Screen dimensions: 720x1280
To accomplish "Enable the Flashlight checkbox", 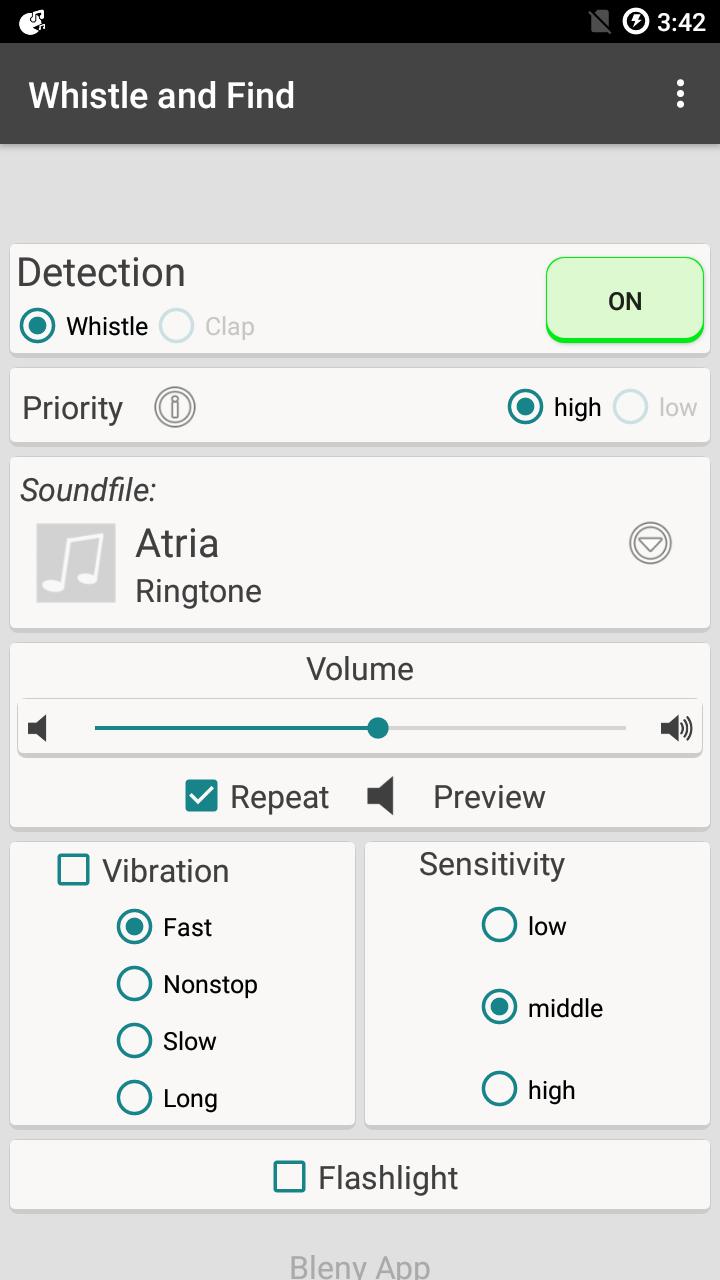I will point(290,1177).
